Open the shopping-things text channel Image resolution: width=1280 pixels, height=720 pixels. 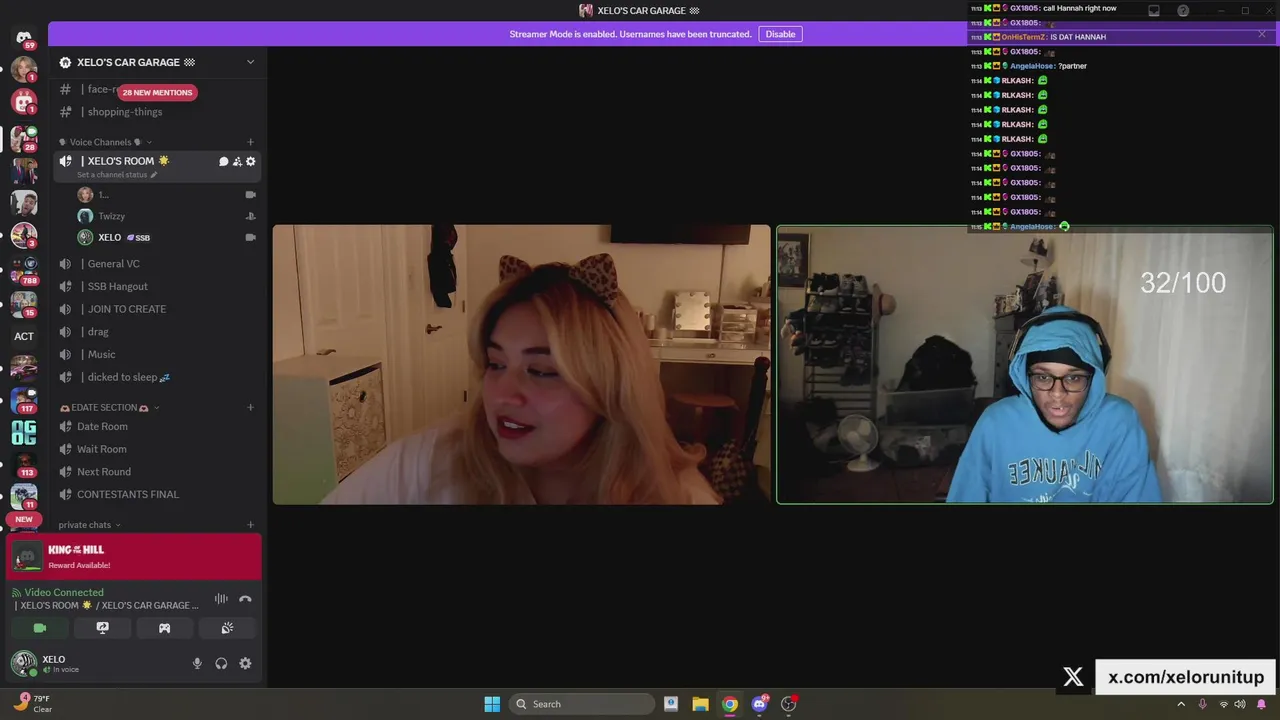pos(157,112)
